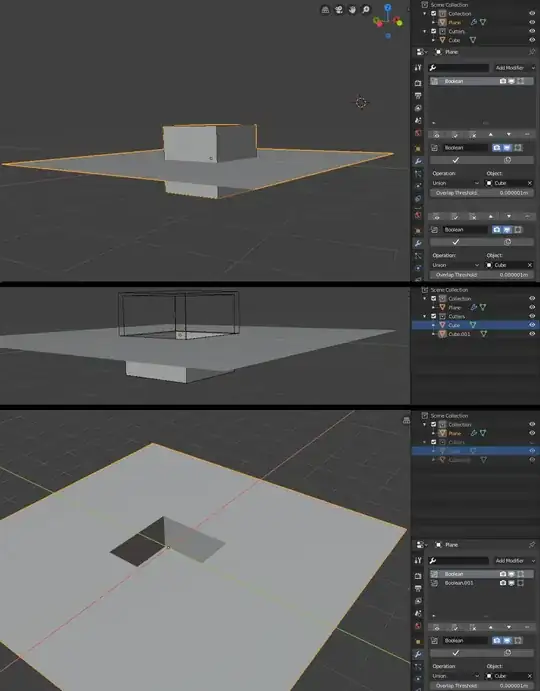Move modifier up arrow under Boolean.001 list

tap(491, 627)
